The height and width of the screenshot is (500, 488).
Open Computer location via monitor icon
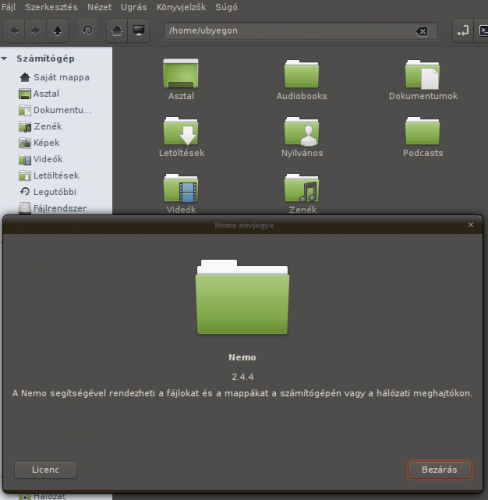click(138, 31)
